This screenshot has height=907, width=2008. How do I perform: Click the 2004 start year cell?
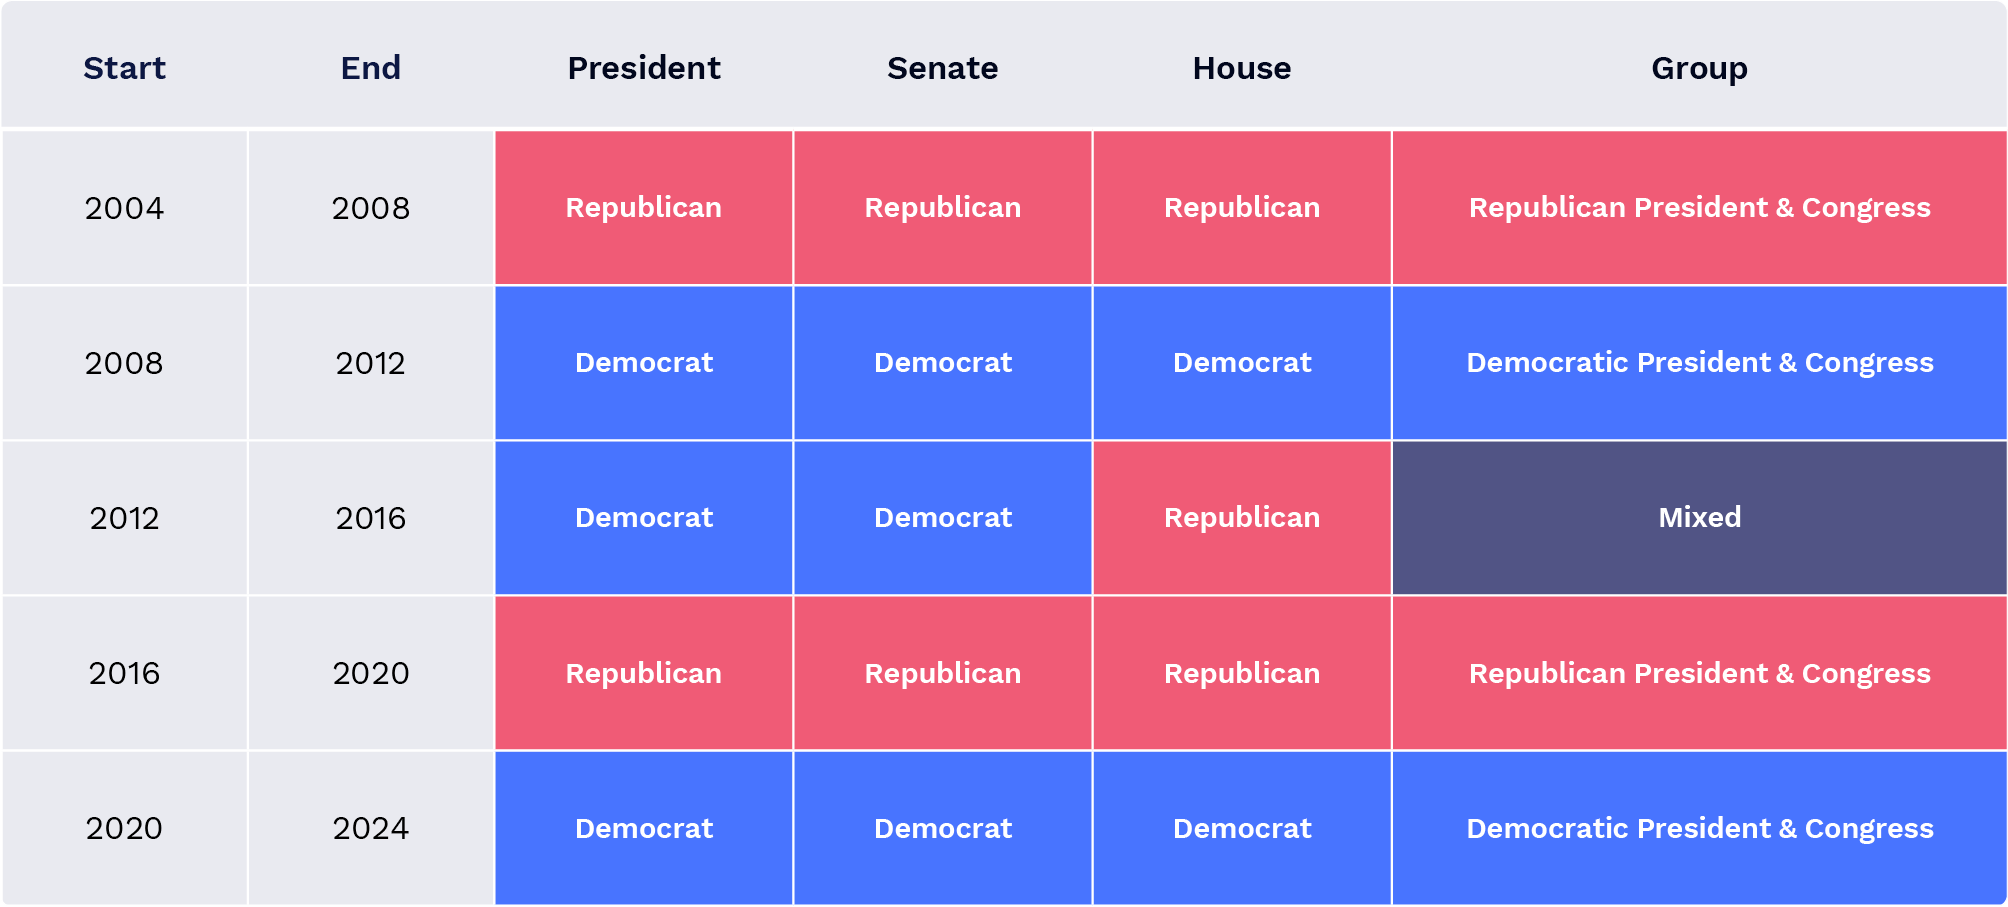(x=124, y=208)
